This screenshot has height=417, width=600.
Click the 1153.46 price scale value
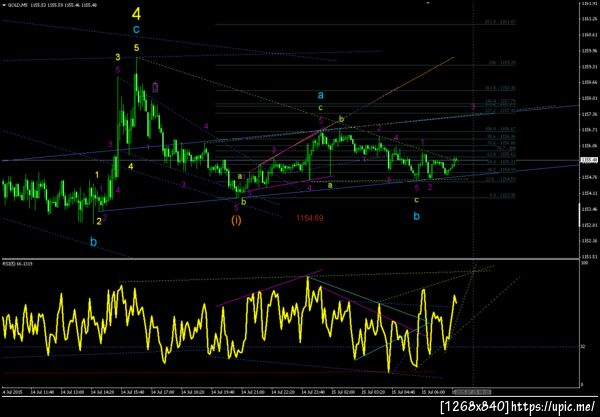click(590, 209)
